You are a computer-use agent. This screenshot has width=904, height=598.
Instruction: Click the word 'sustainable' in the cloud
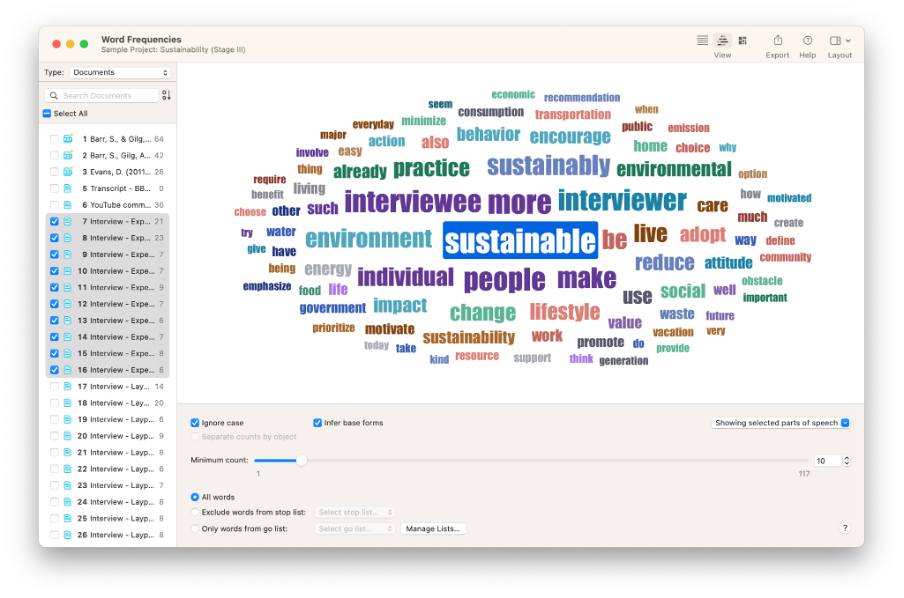tap(520, 241)
